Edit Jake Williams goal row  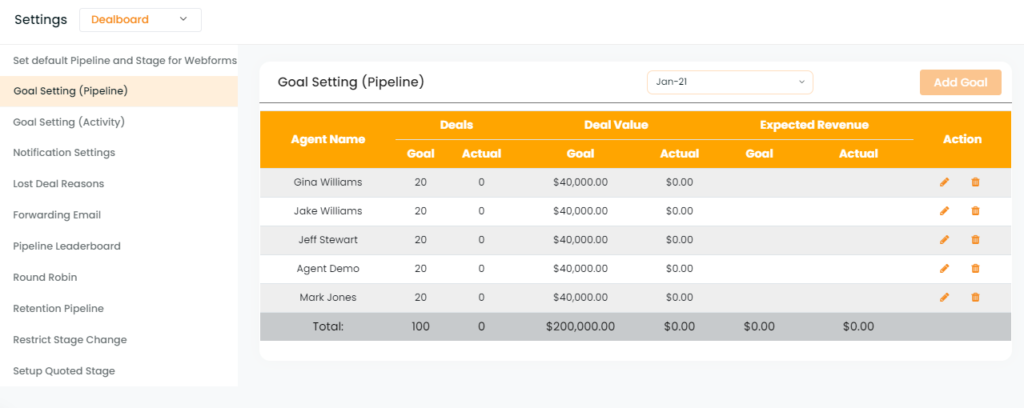pos(944,211)
